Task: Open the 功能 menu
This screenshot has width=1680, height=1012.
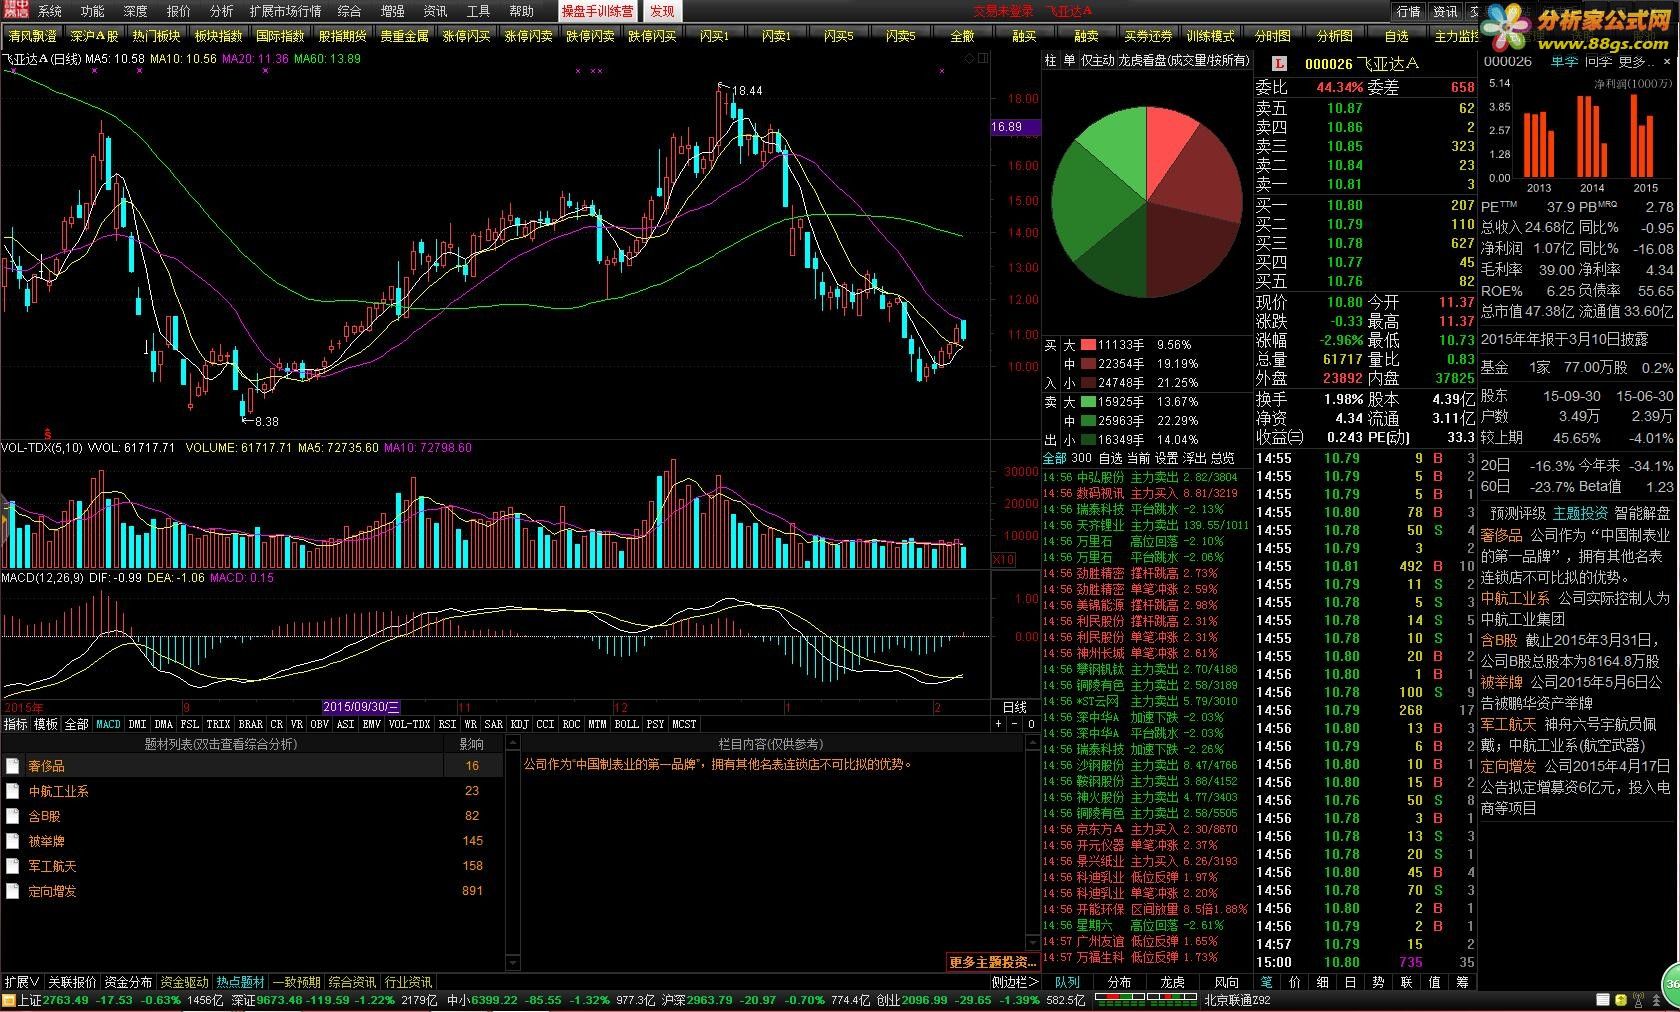Action: coord(92,11)
